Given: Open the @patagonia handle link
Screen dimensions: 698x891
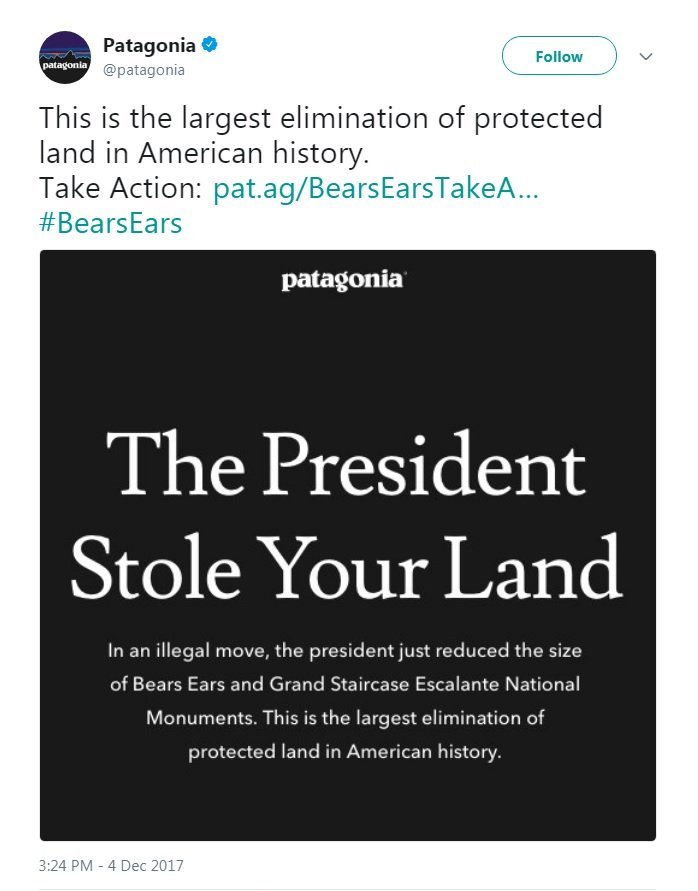Looking at the screenshot, I should pyautogui.click(x=144, y=70).
